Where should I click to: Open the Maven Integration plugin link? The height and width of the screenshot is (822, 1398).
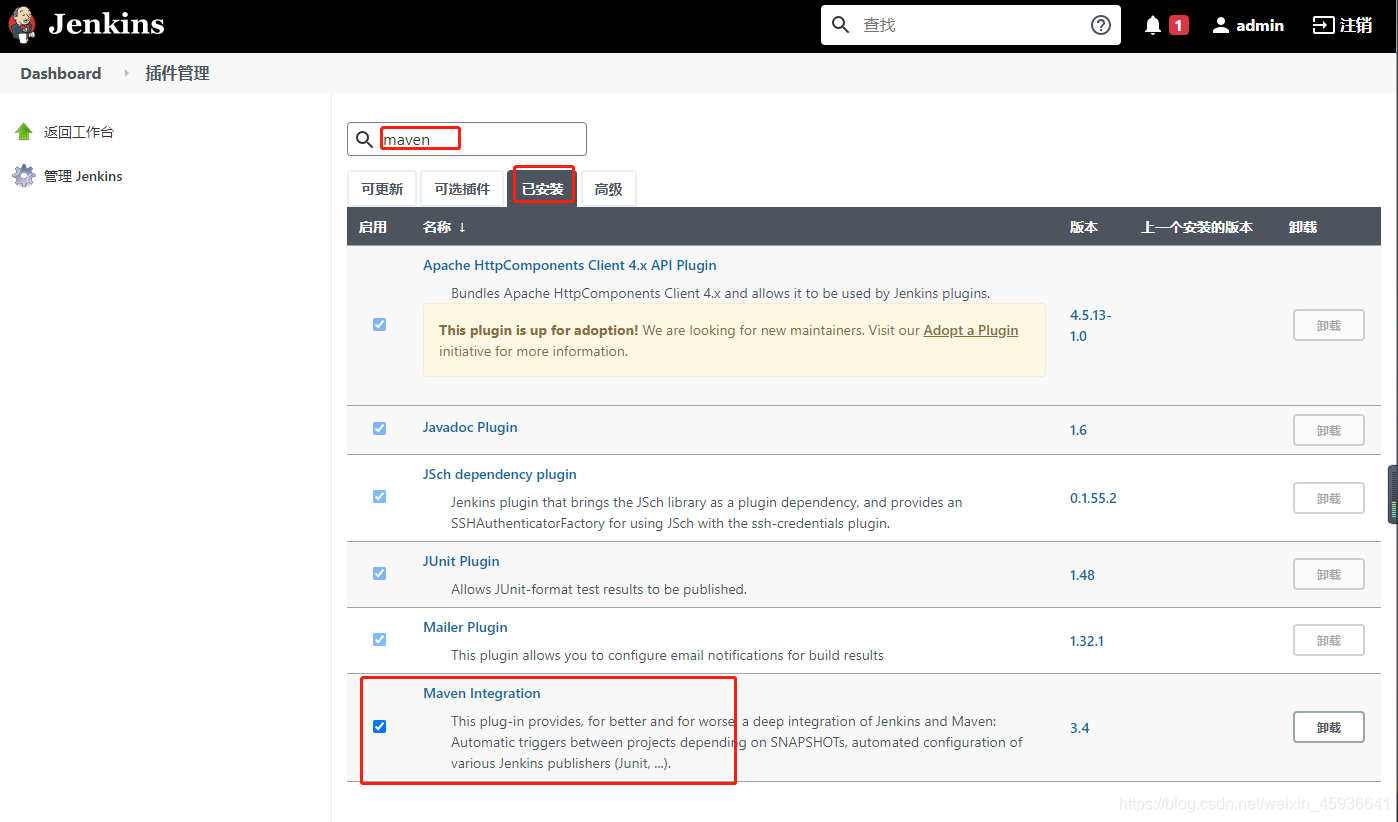pyautogui.click(x=482, y=693)
